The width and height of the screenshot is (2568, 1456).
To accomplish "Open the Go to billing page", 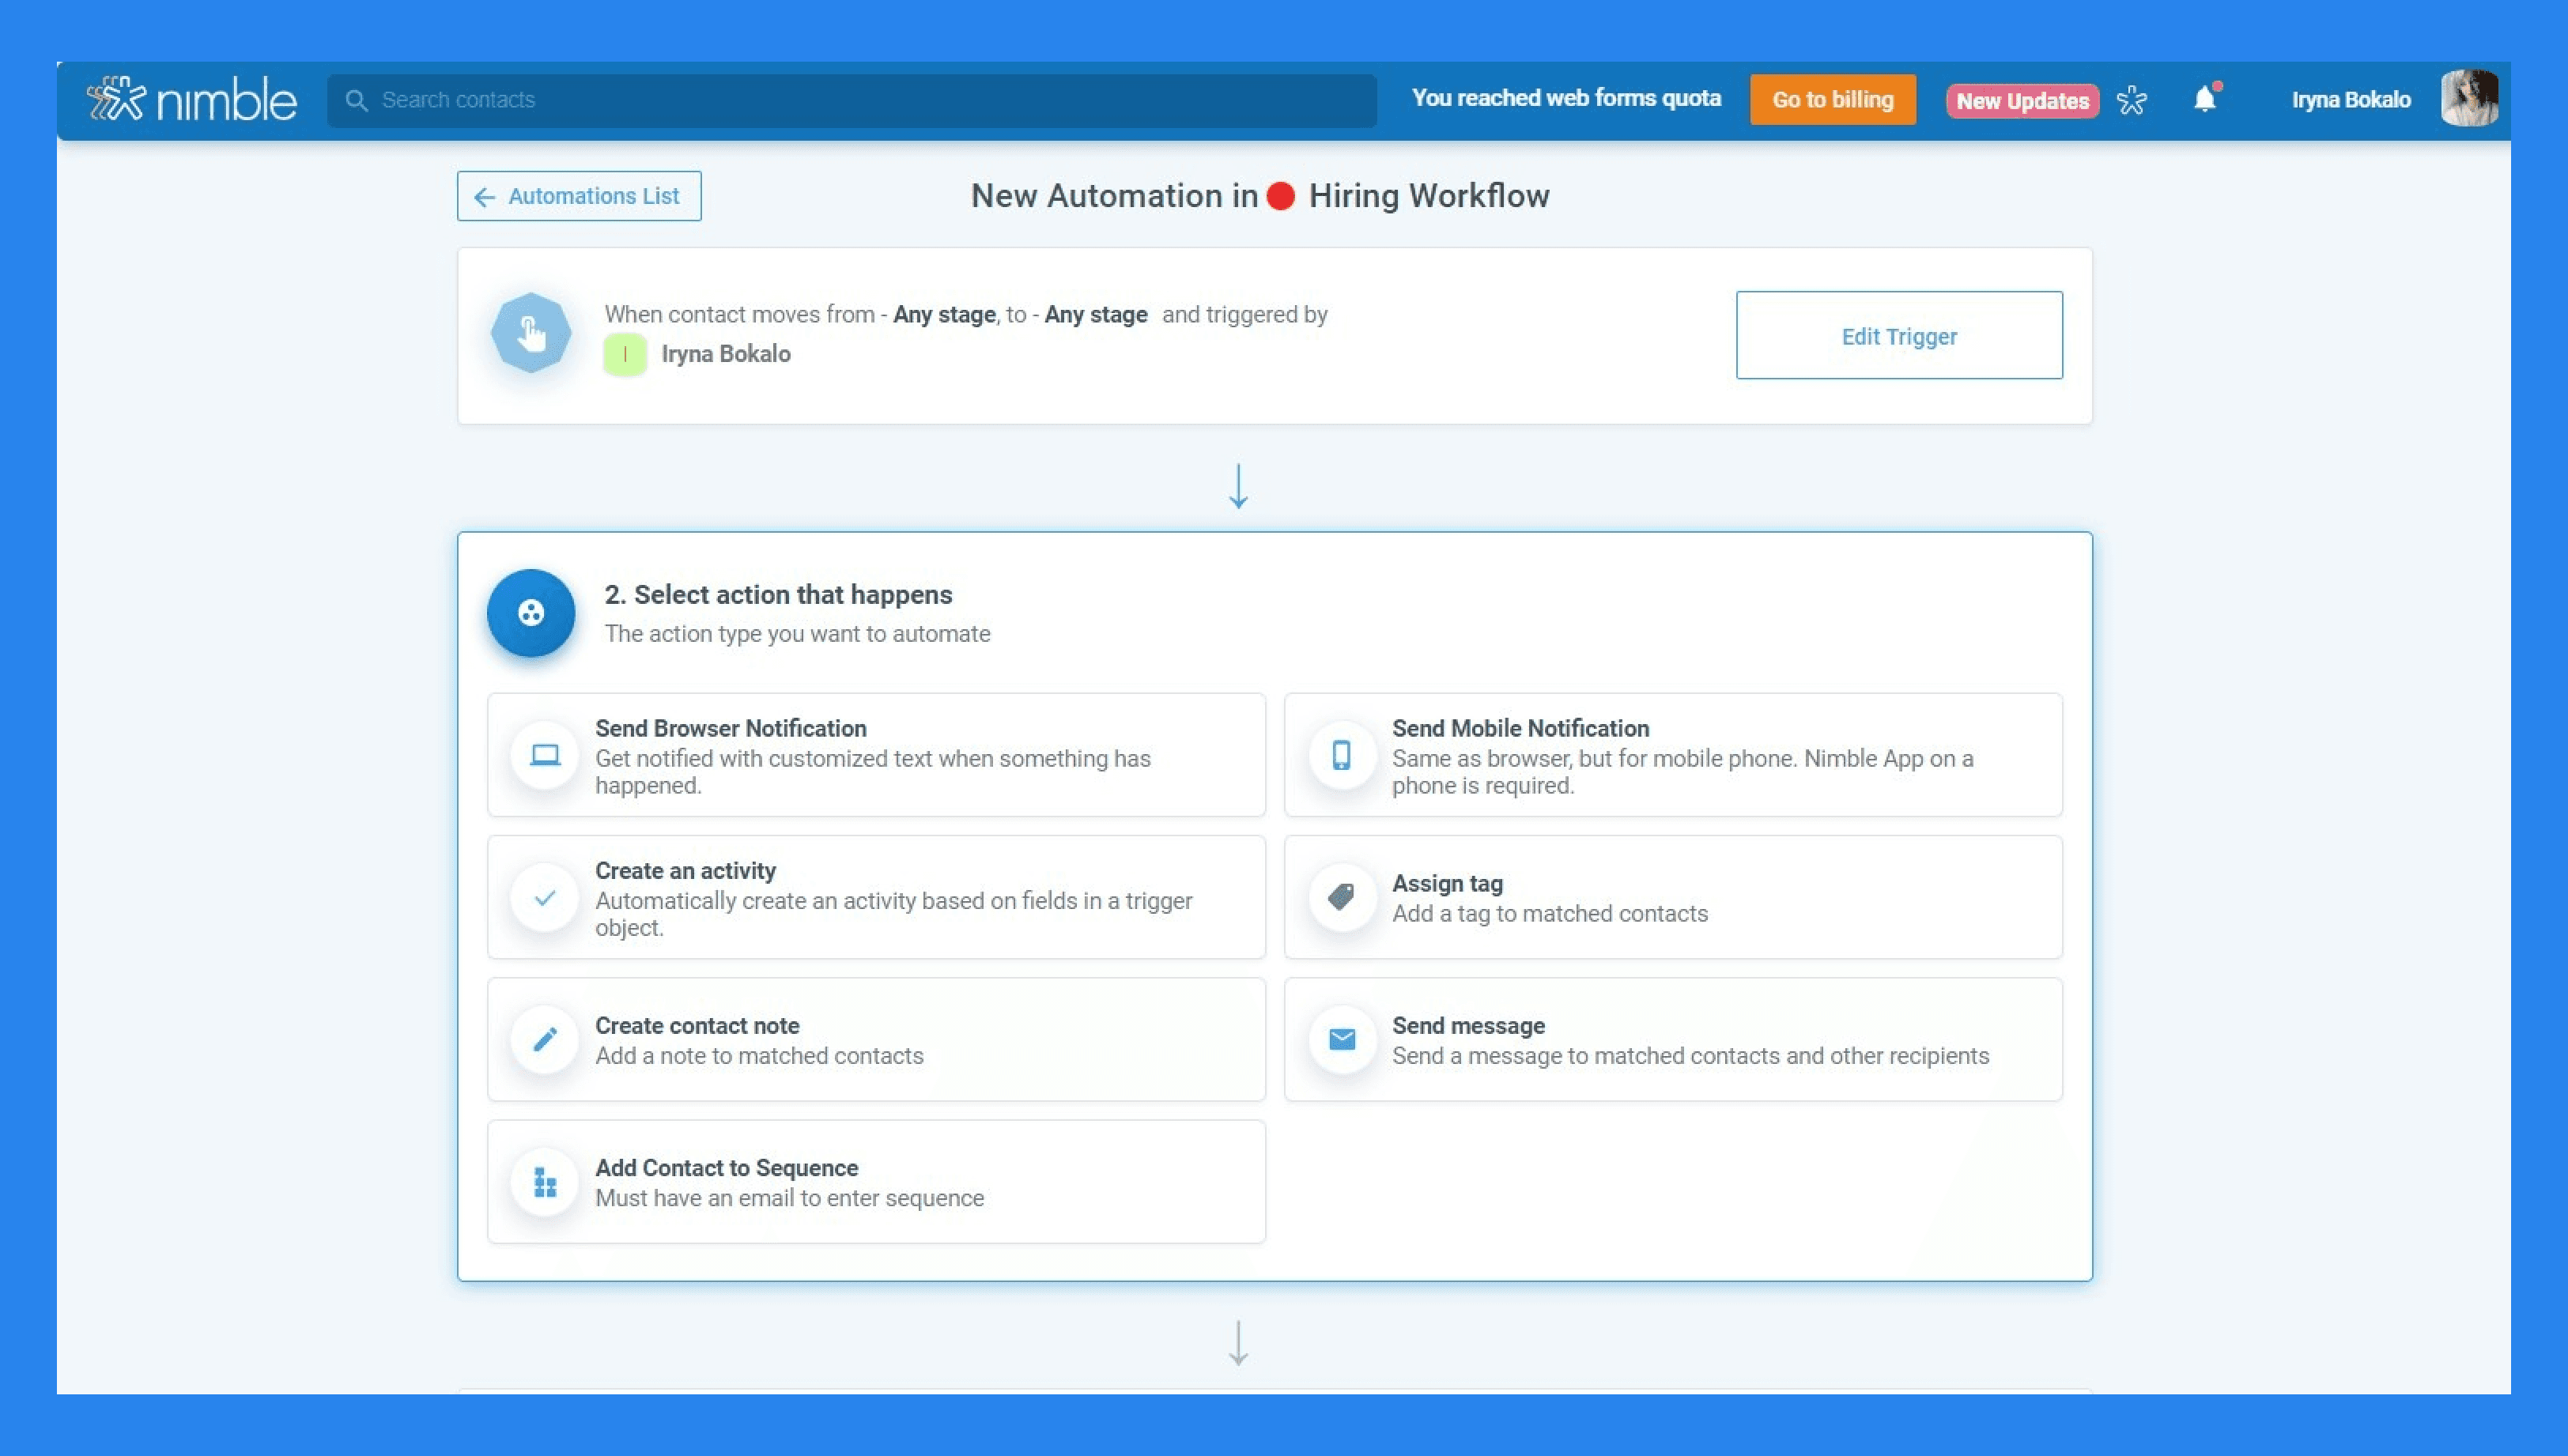I will (1832, 100).
